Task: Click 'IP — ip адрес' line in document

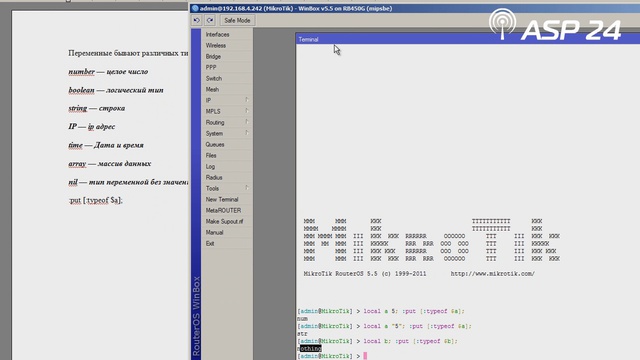Action: (x=92, y=127)
